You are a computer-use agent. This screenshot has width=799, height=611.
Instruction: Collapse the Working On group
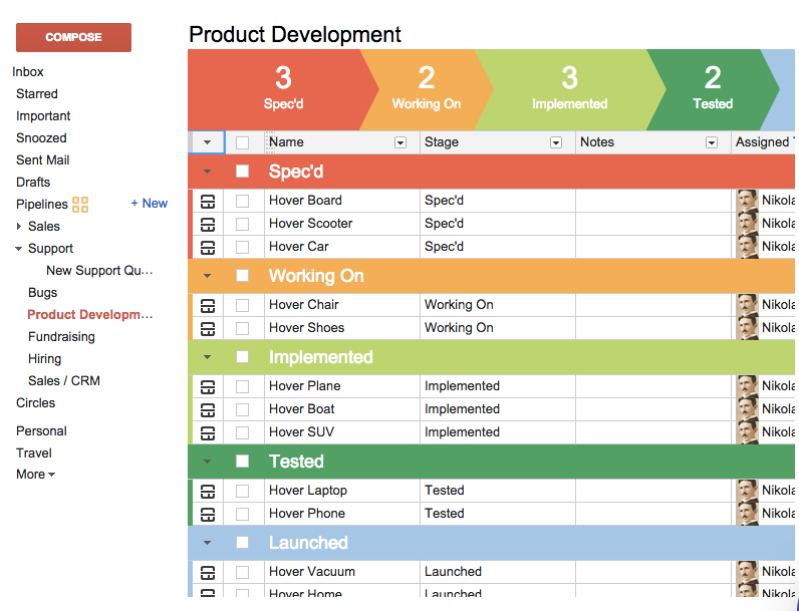pos(207,276)
